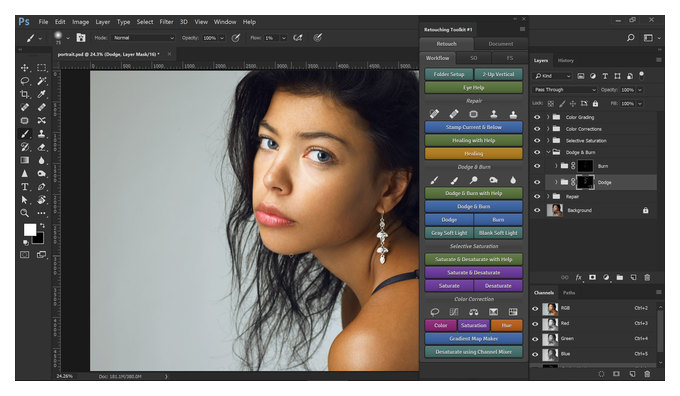Select the Eraser tool
Screen dimensions: 680x396
[41, 147]
